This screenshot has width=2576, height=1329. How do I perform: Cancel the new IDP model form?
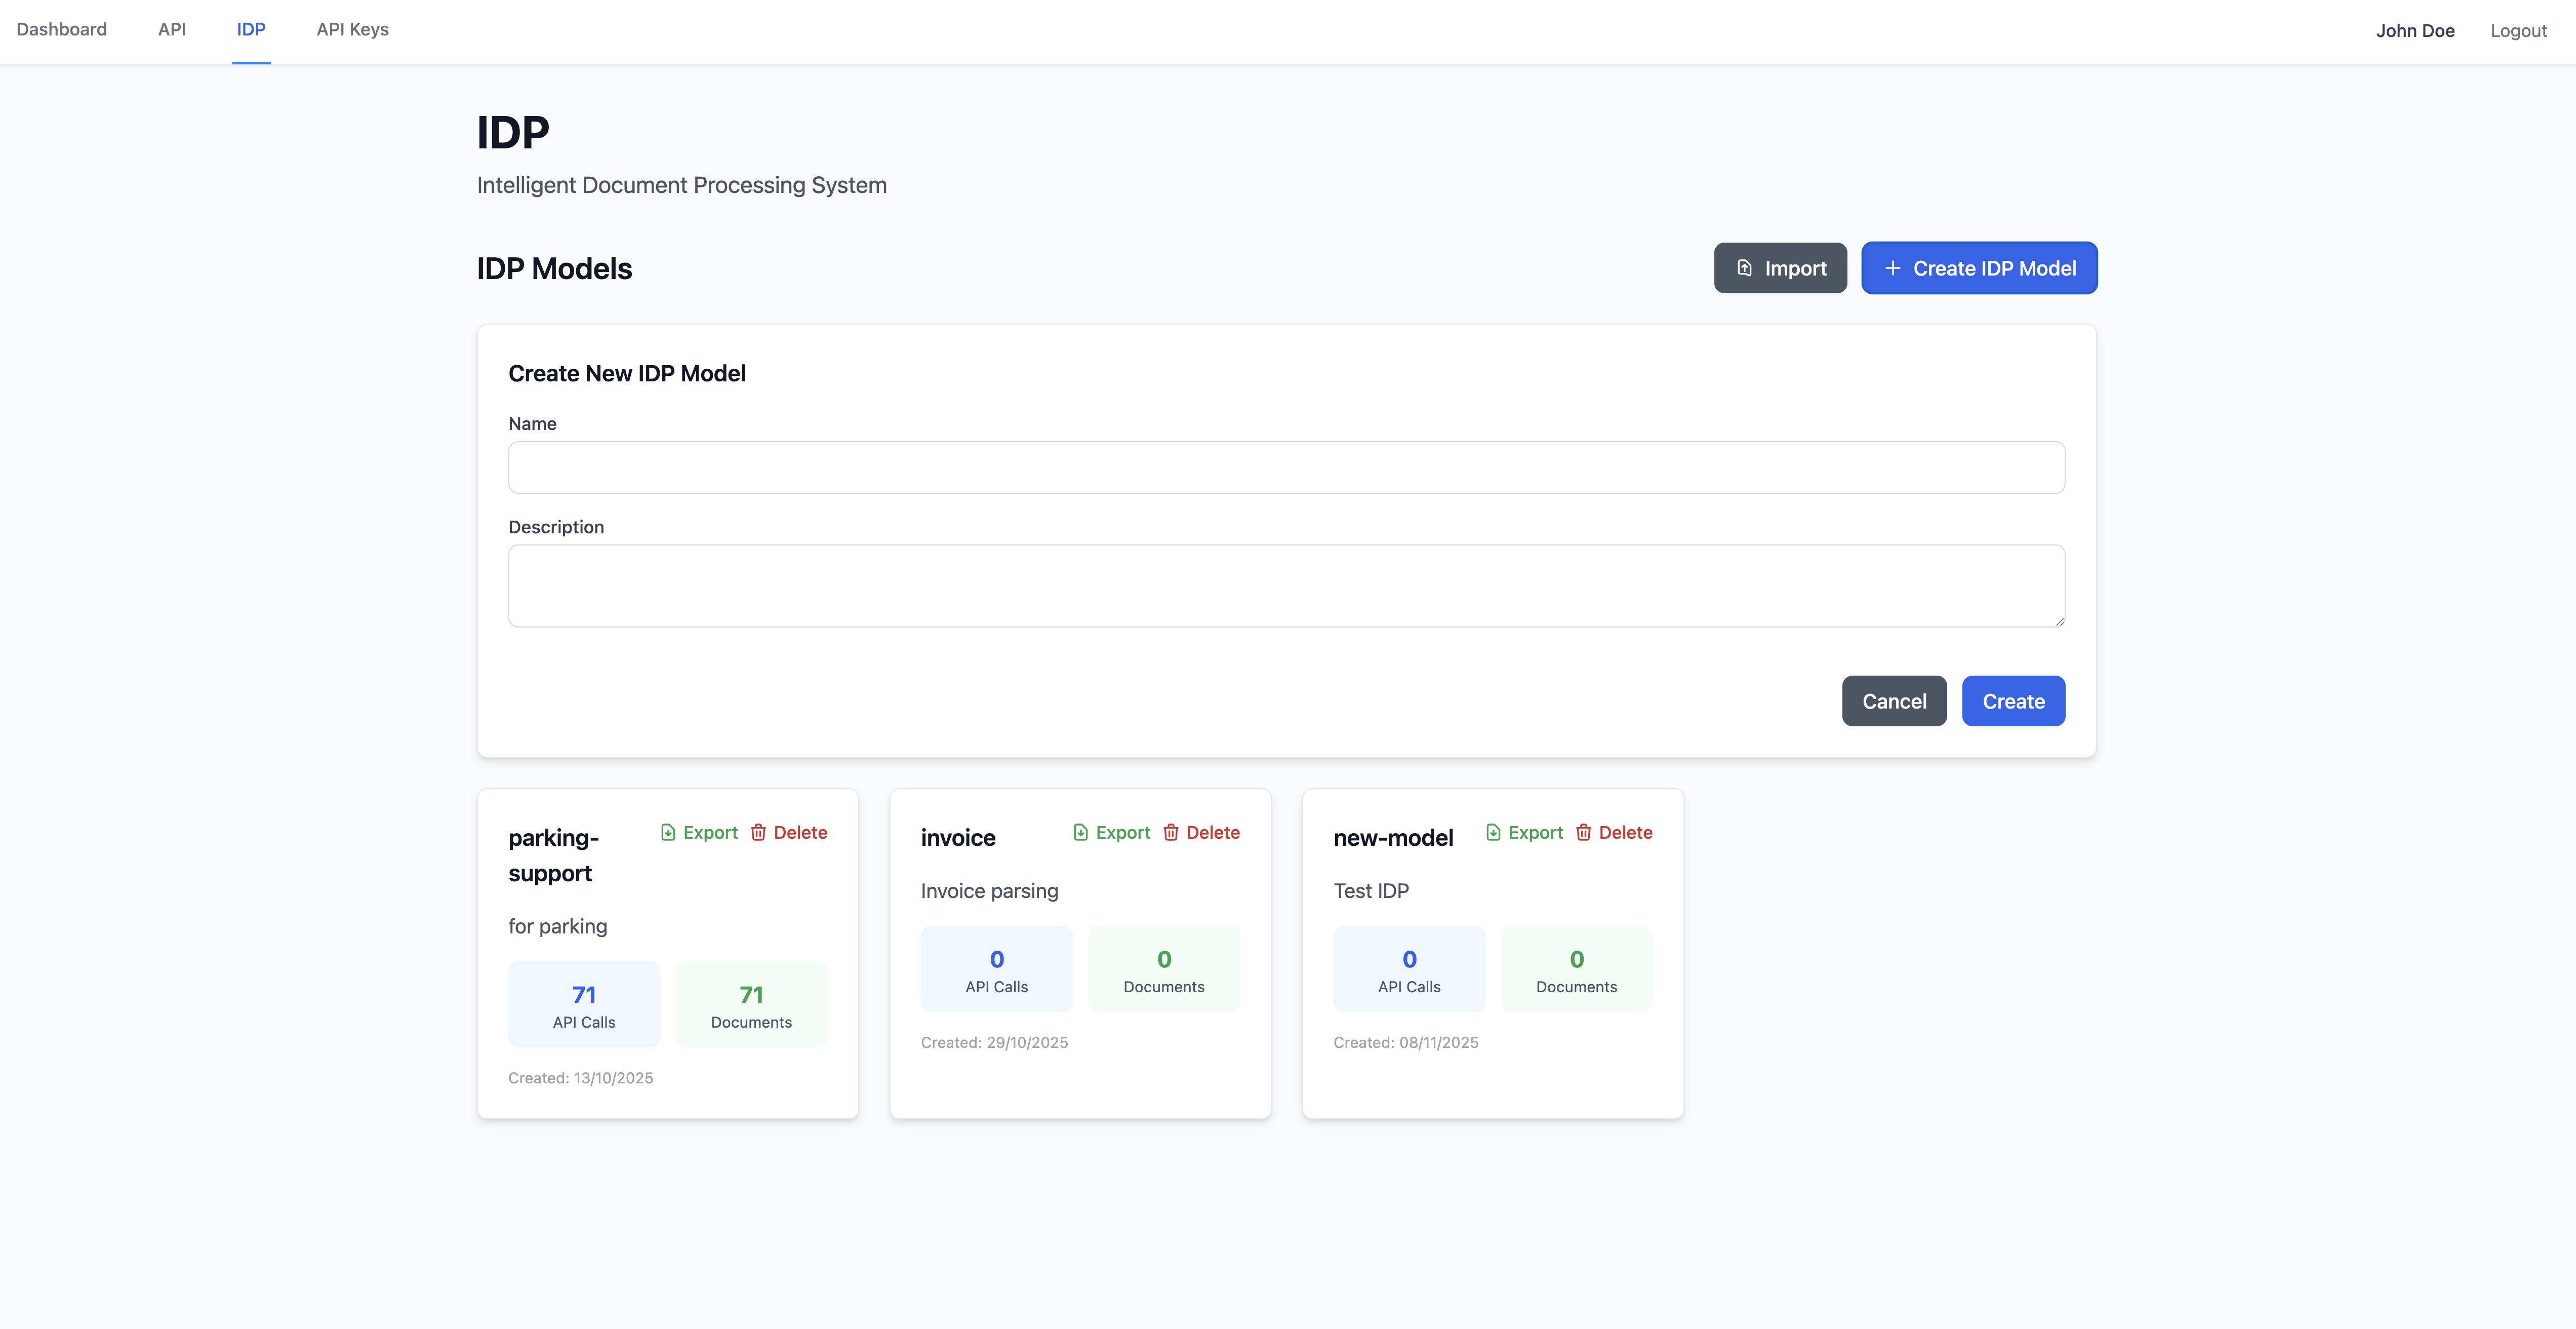[1893, 701]
